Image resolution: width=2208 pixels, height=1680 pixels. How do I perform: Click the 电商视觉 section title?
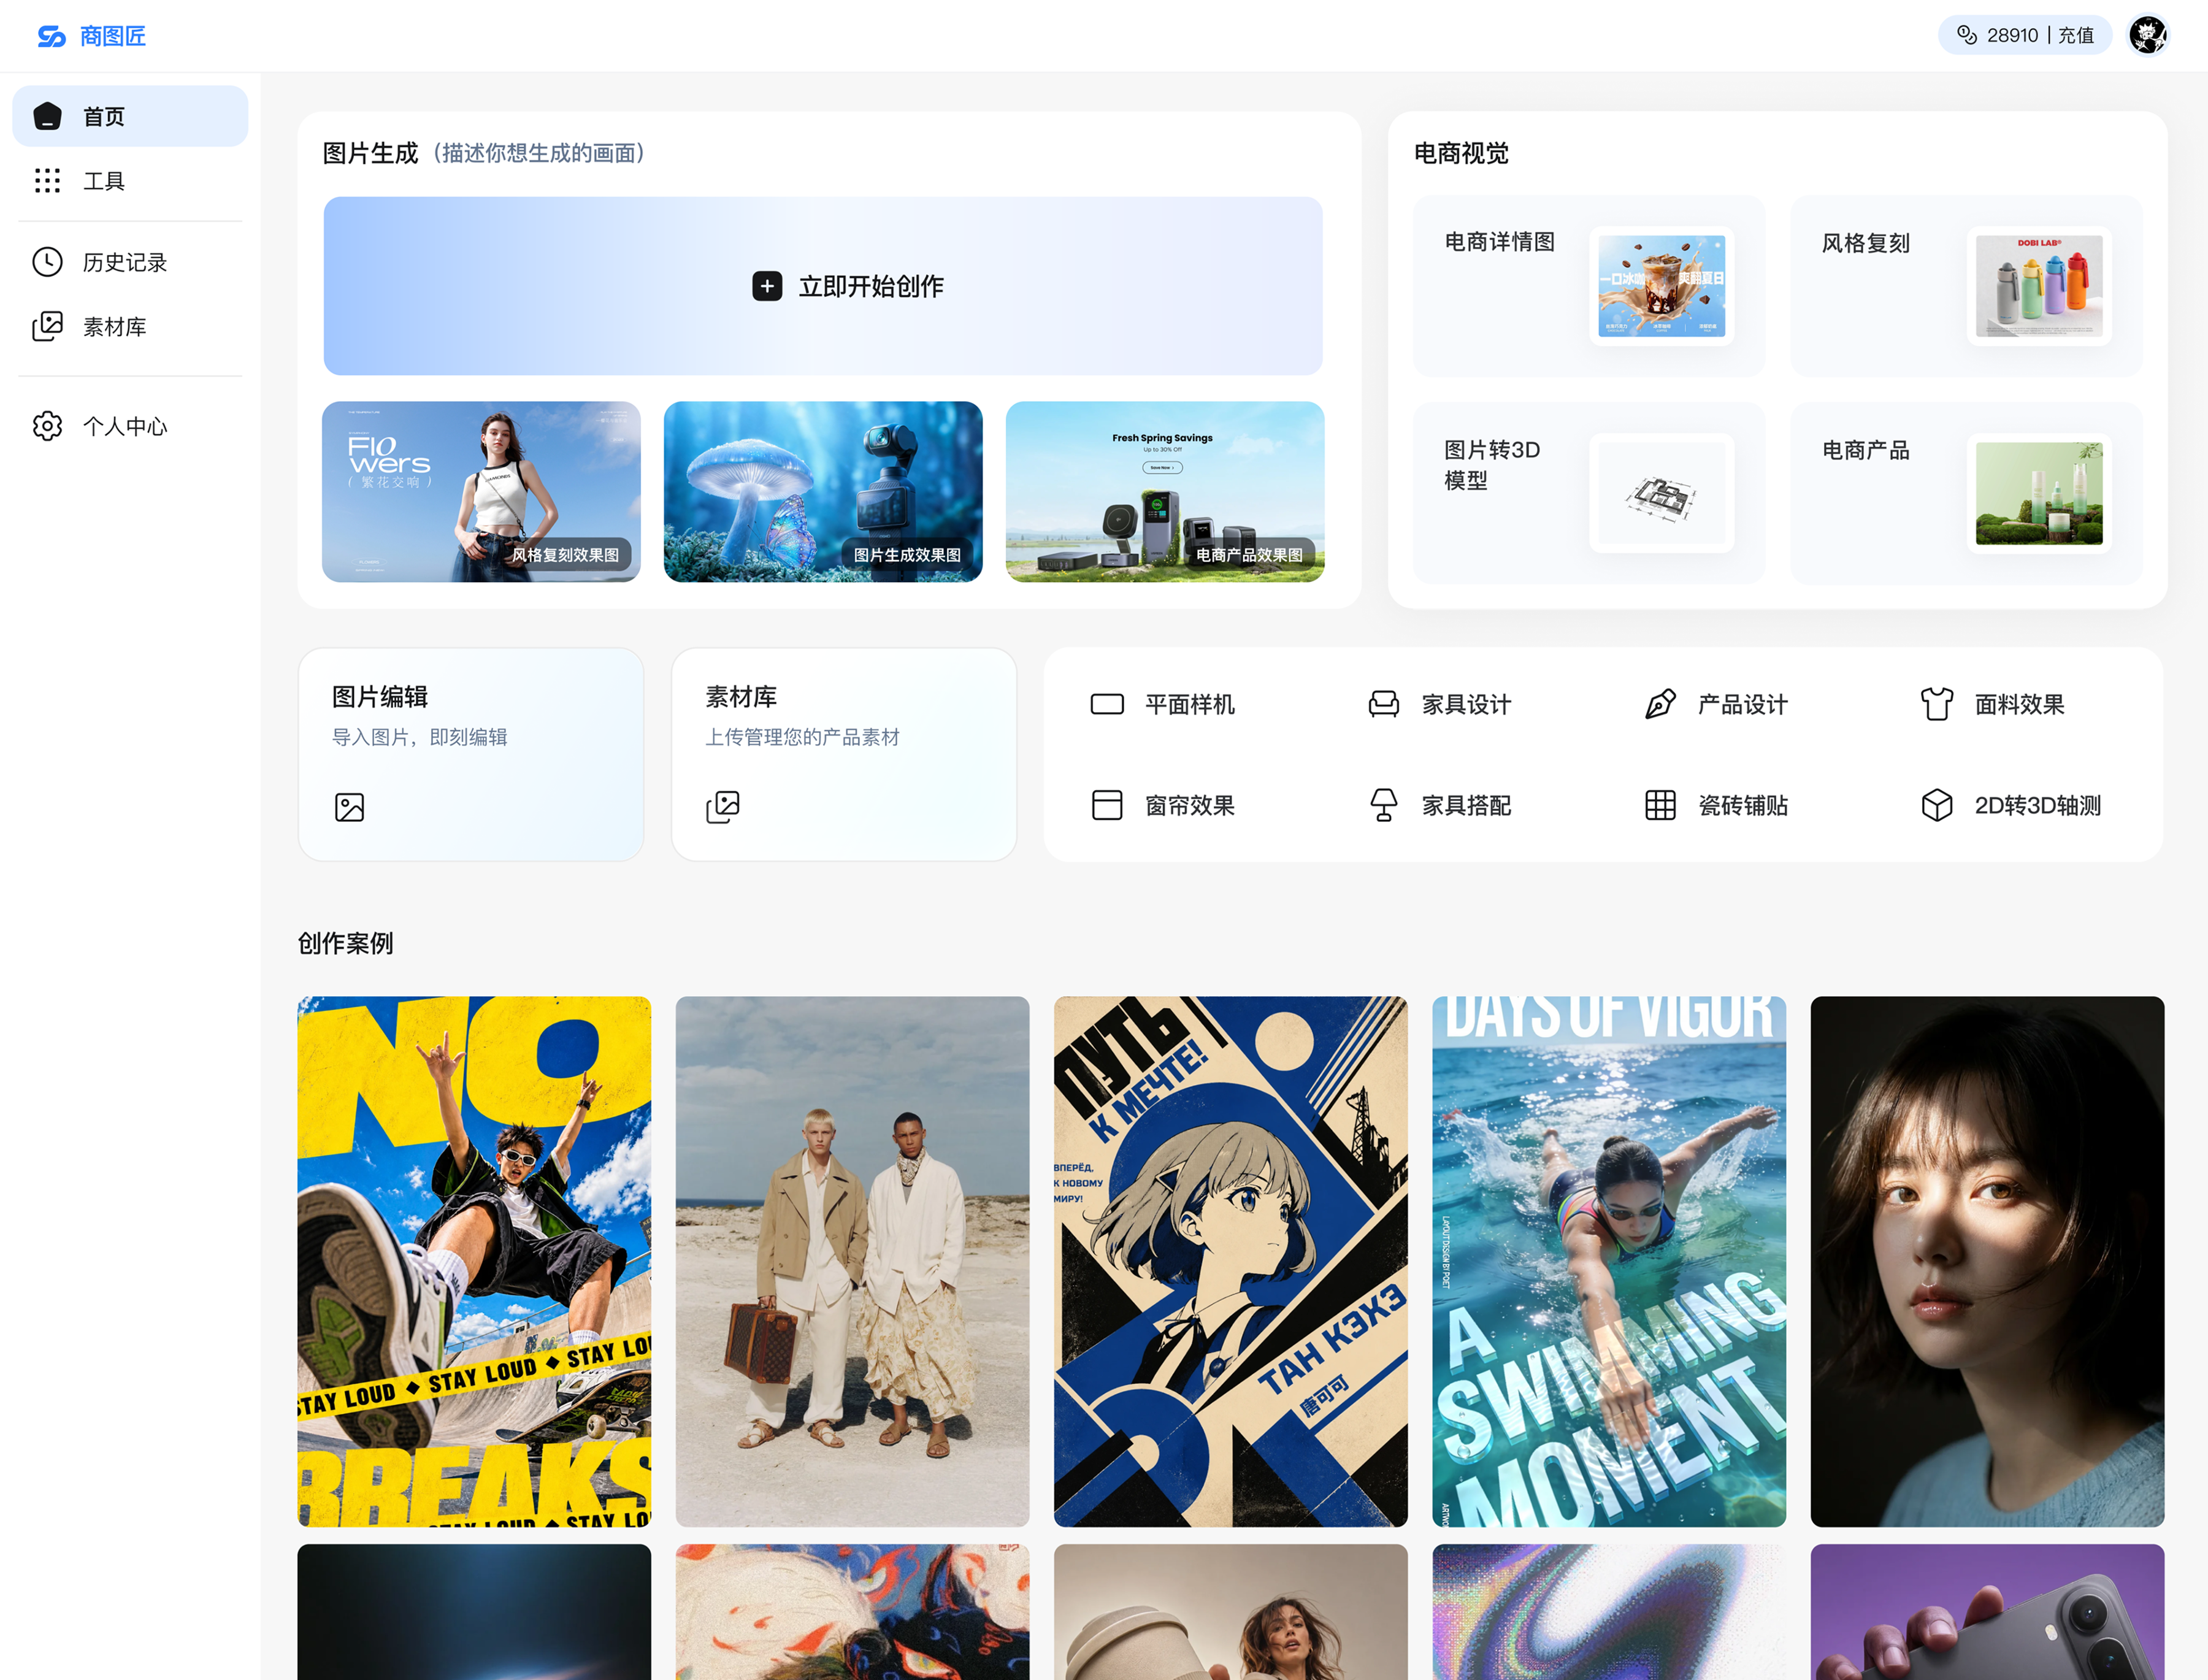pyautogui.click(x=1461, y=153)
